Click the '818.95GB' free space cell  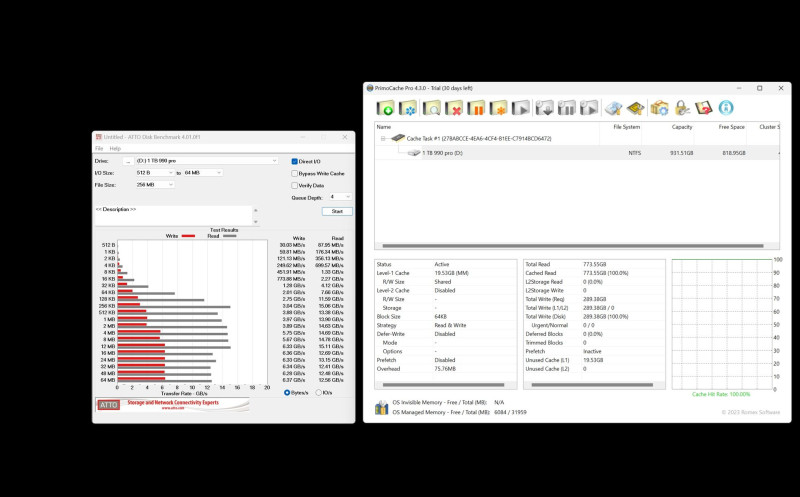(x=734, y=153)
